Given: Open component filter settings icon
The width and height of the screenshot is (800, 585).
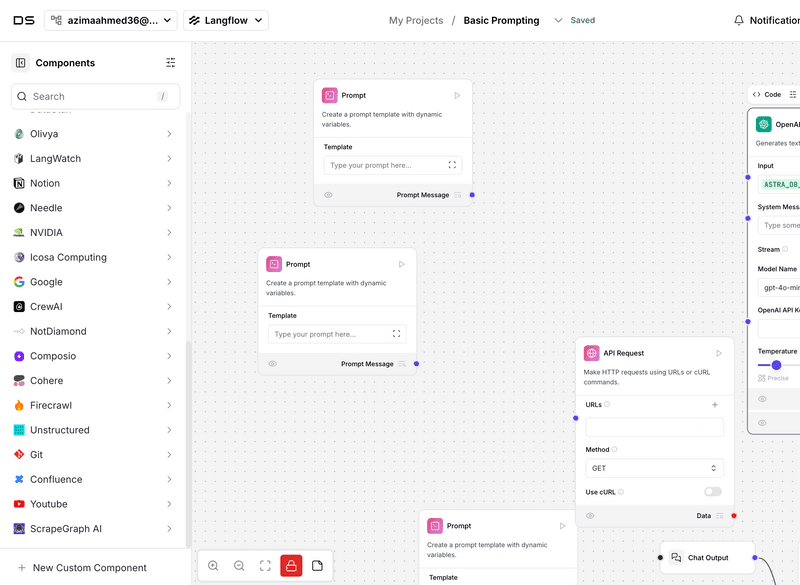Looking at the screenshot, I should [x=170, y=63].
